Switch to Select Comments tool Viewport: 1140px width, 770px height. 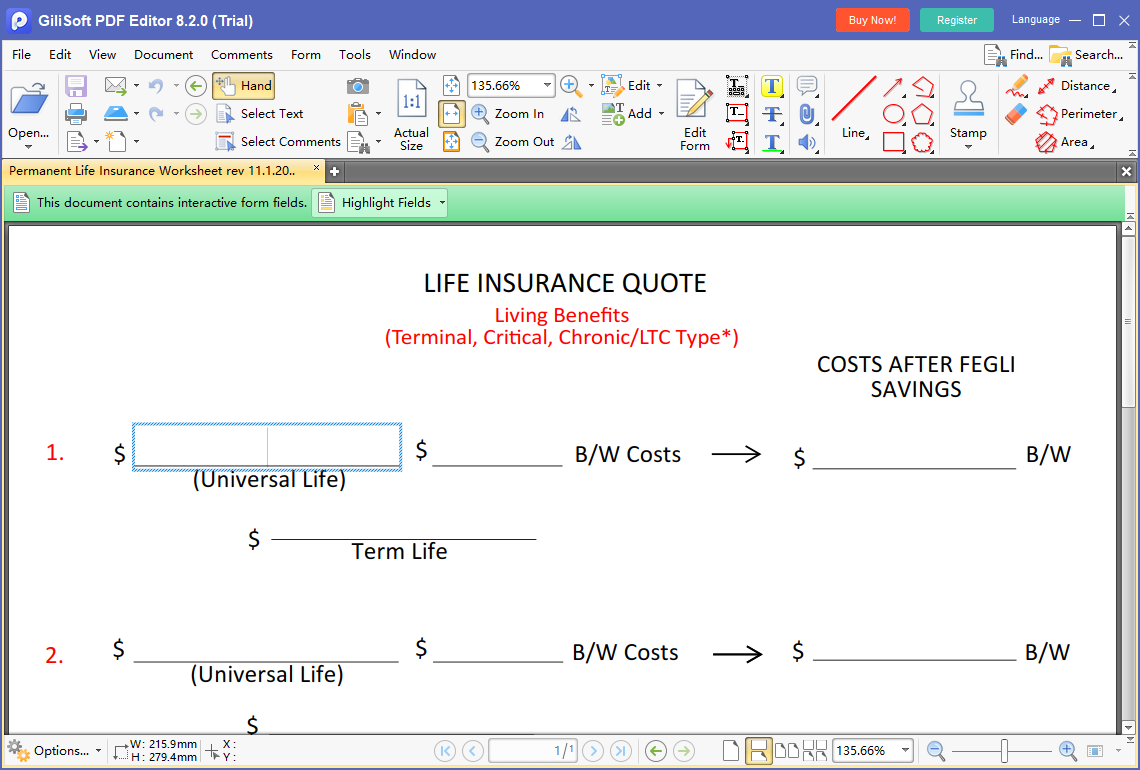278,142
